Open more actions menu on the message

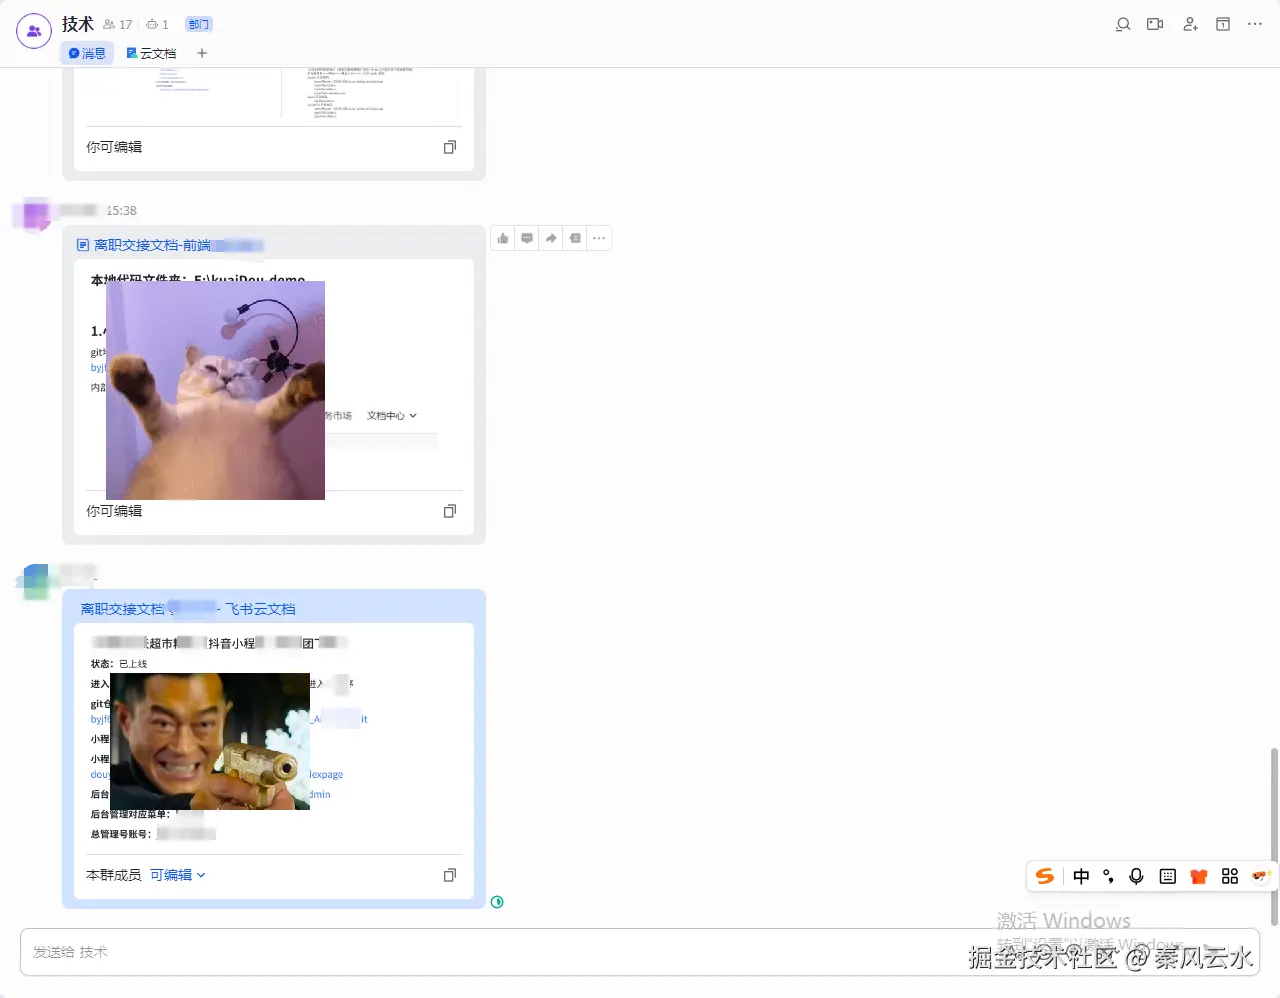point(599,238)
